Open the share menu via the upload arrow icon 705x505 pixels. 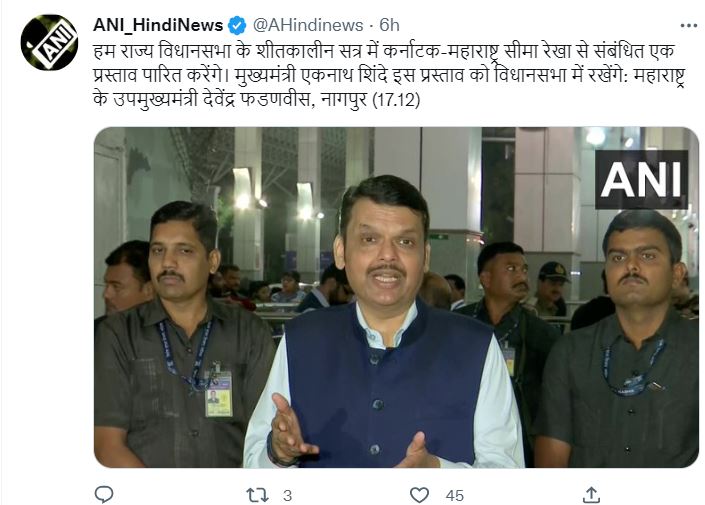tap(591, 495)
